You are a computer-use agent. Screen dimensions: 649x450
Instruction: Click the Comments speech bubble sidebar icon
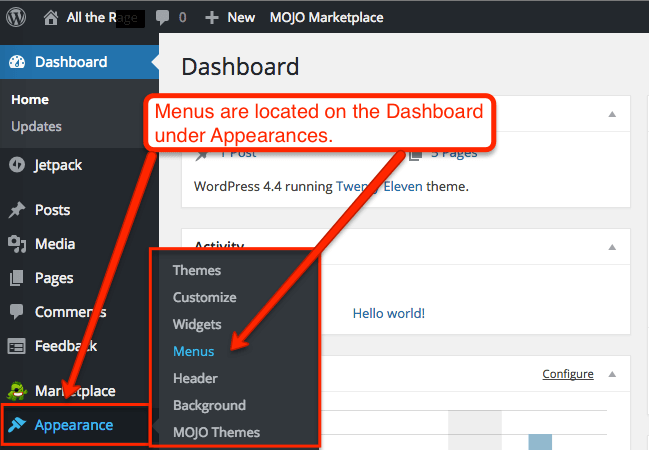(17, 312)
